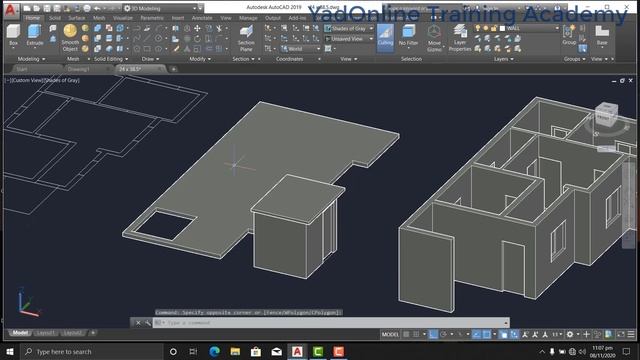Click the MODEL space button in status bar
The width and height of the screenshot is (640, 360).
click(x=390, y=334)
